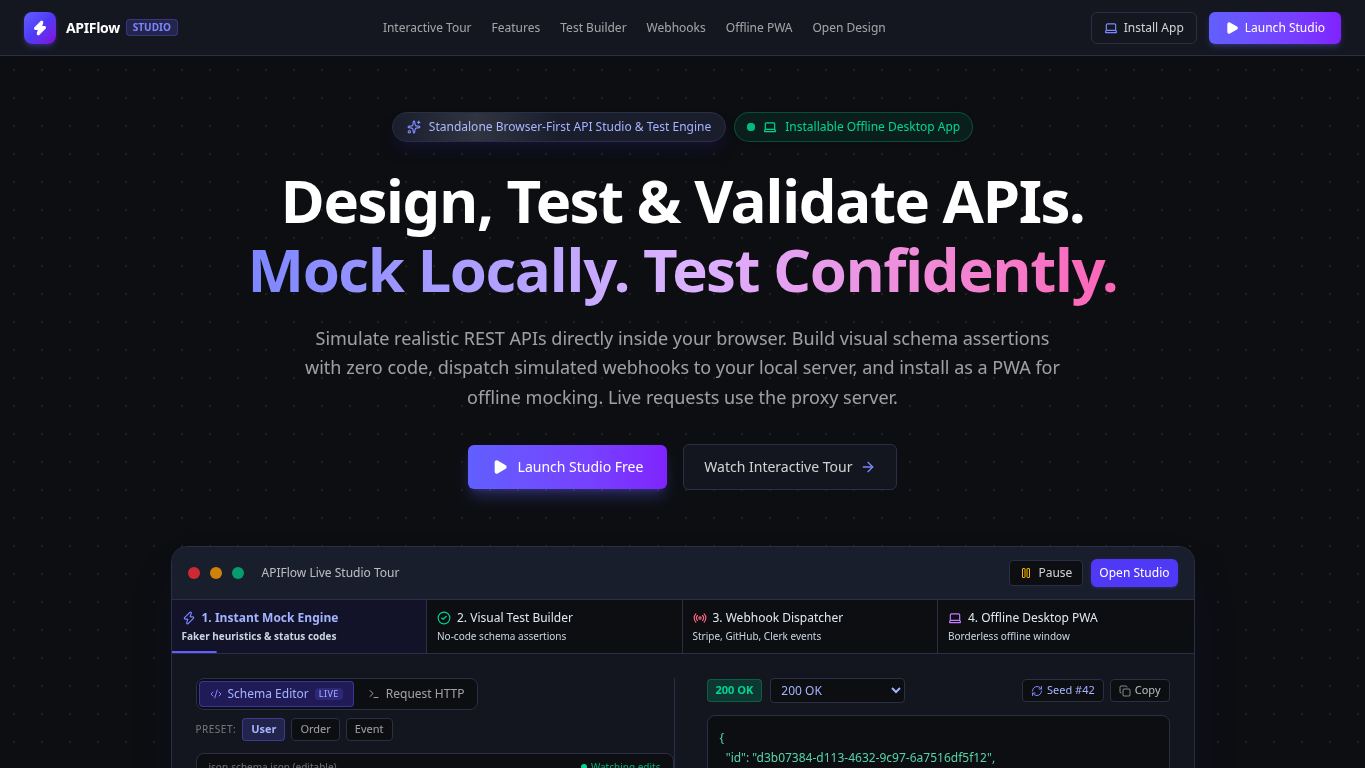The width and height of the screenshot is (1365, 768).
Task: Click the STUDIO badge beside APIFlow
Action: tap(152, 28)
